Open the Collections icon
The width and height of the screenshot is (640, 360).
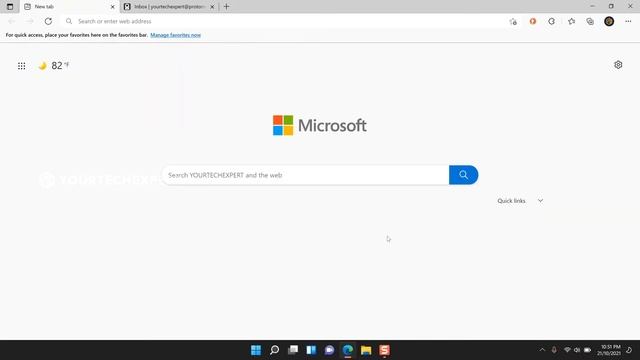point(590,21)
